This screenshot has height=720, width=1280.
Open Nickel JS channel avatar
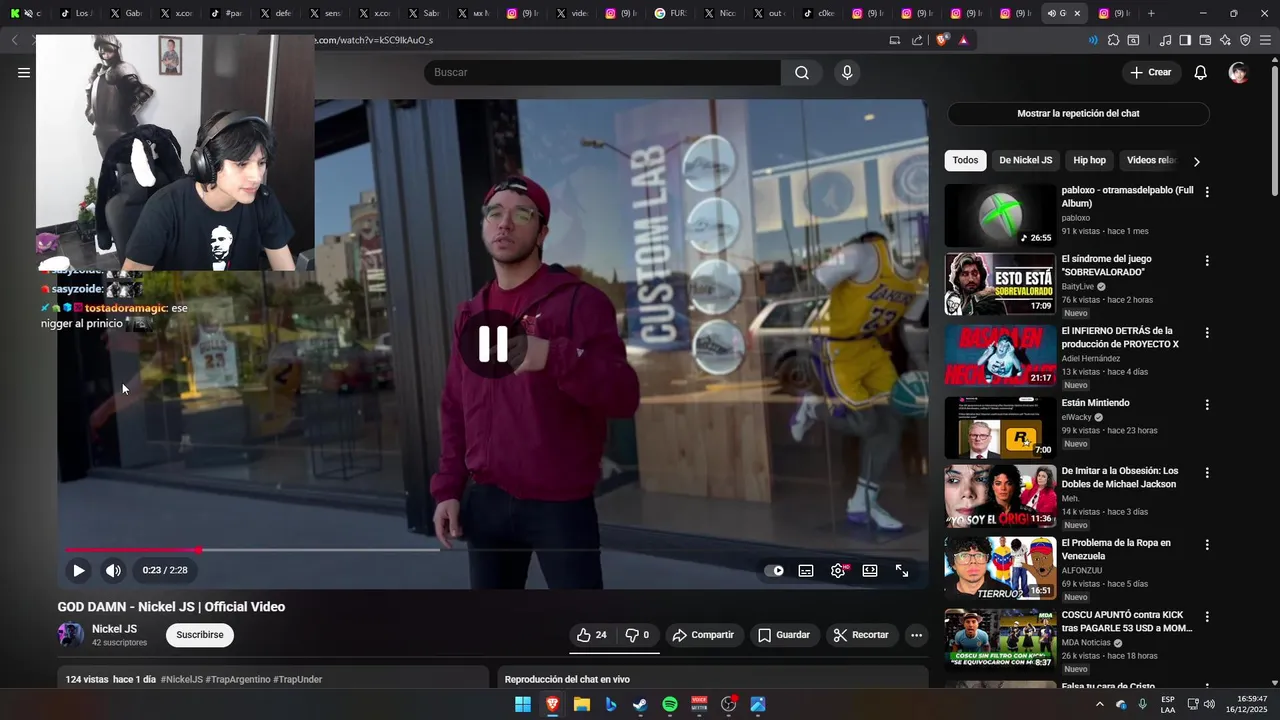point(71,635)
